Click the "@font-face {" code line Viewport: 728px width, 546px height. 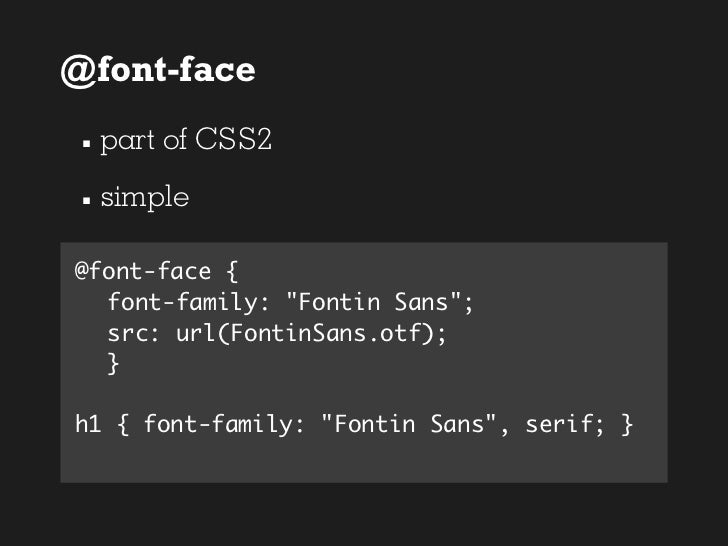(x=157, y=271)
